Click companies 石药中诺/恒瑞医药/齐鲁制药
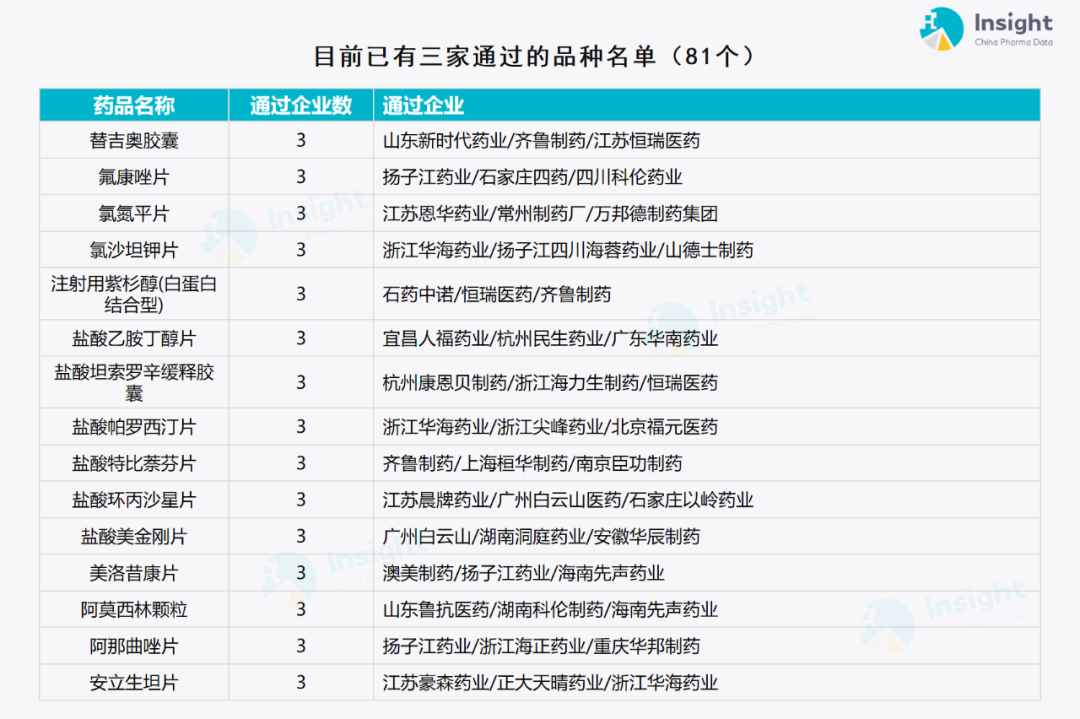Screen dimensions: 1080x719 [497, 294]
